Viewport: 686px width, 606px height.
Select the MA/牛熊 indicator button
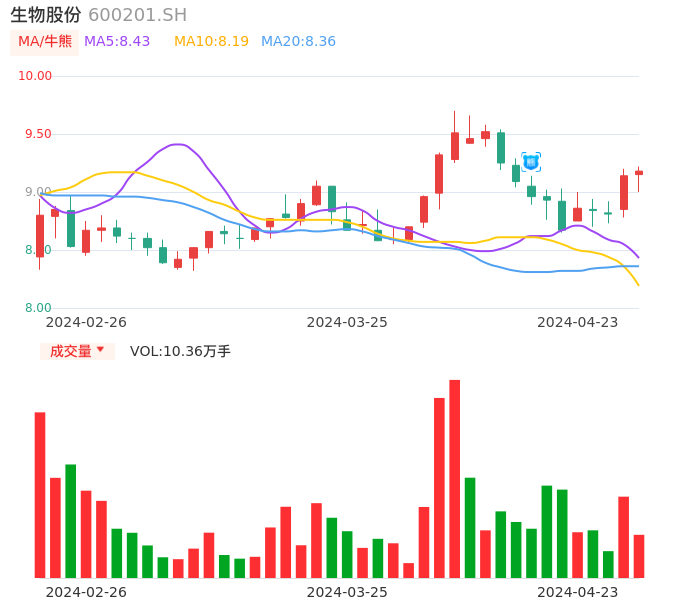[45, 42]
